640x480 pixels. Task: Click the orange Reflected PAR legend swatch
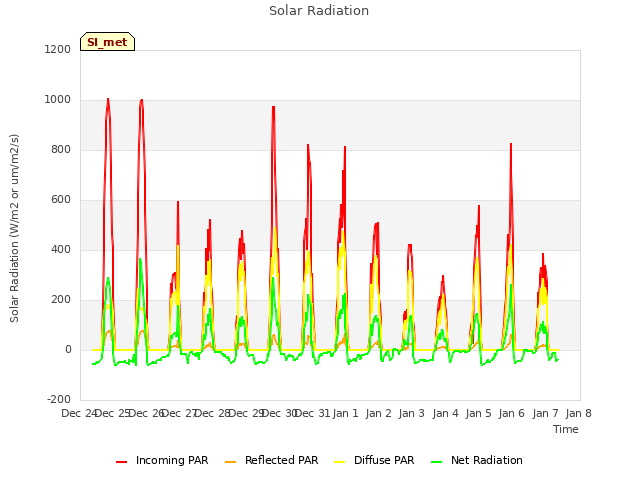[231, 462]
